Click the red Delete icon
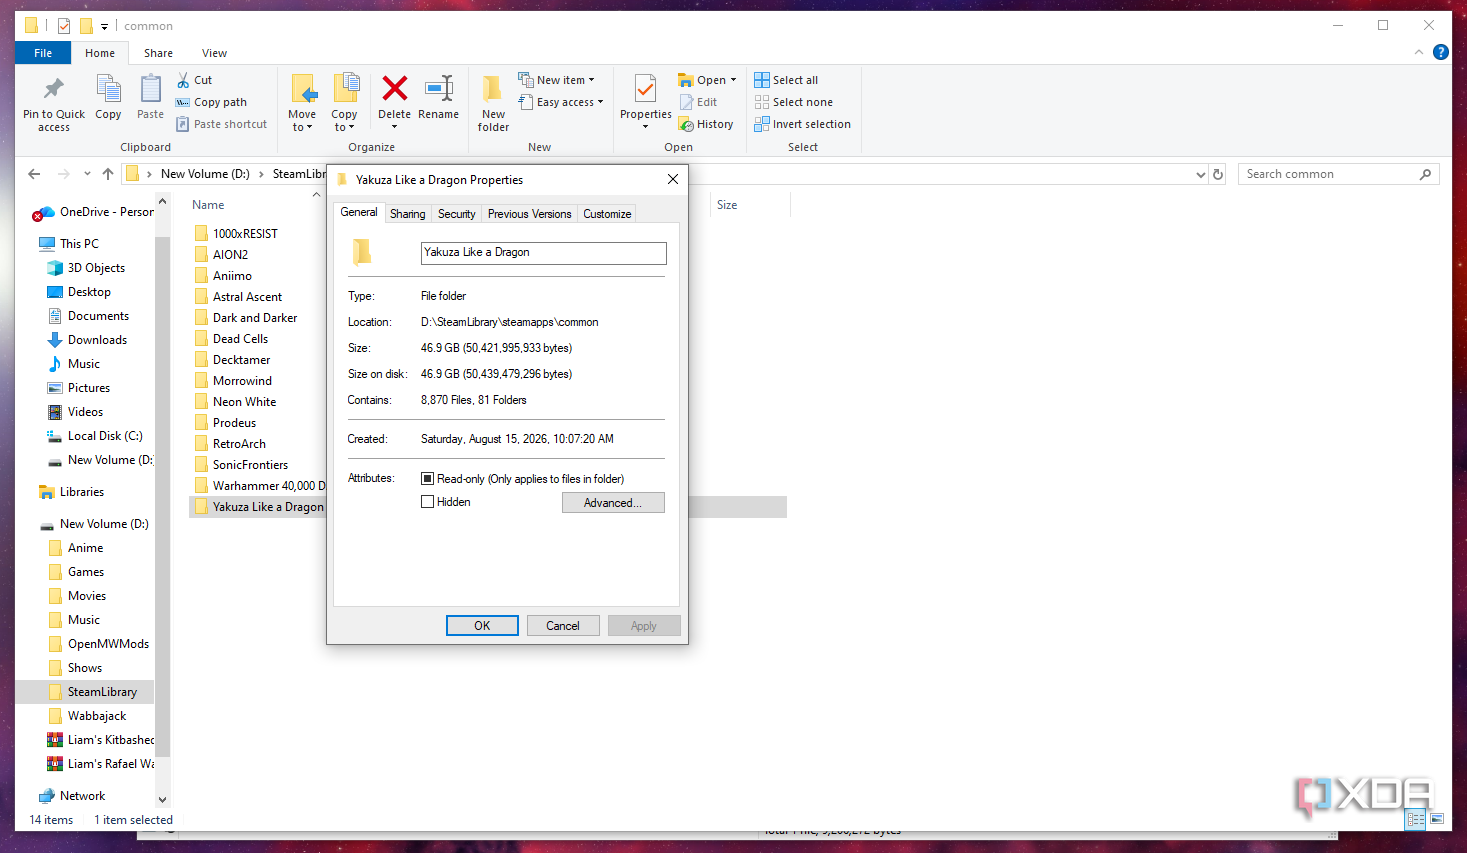Screen dimensions: 1467x853 pos(395,89)
